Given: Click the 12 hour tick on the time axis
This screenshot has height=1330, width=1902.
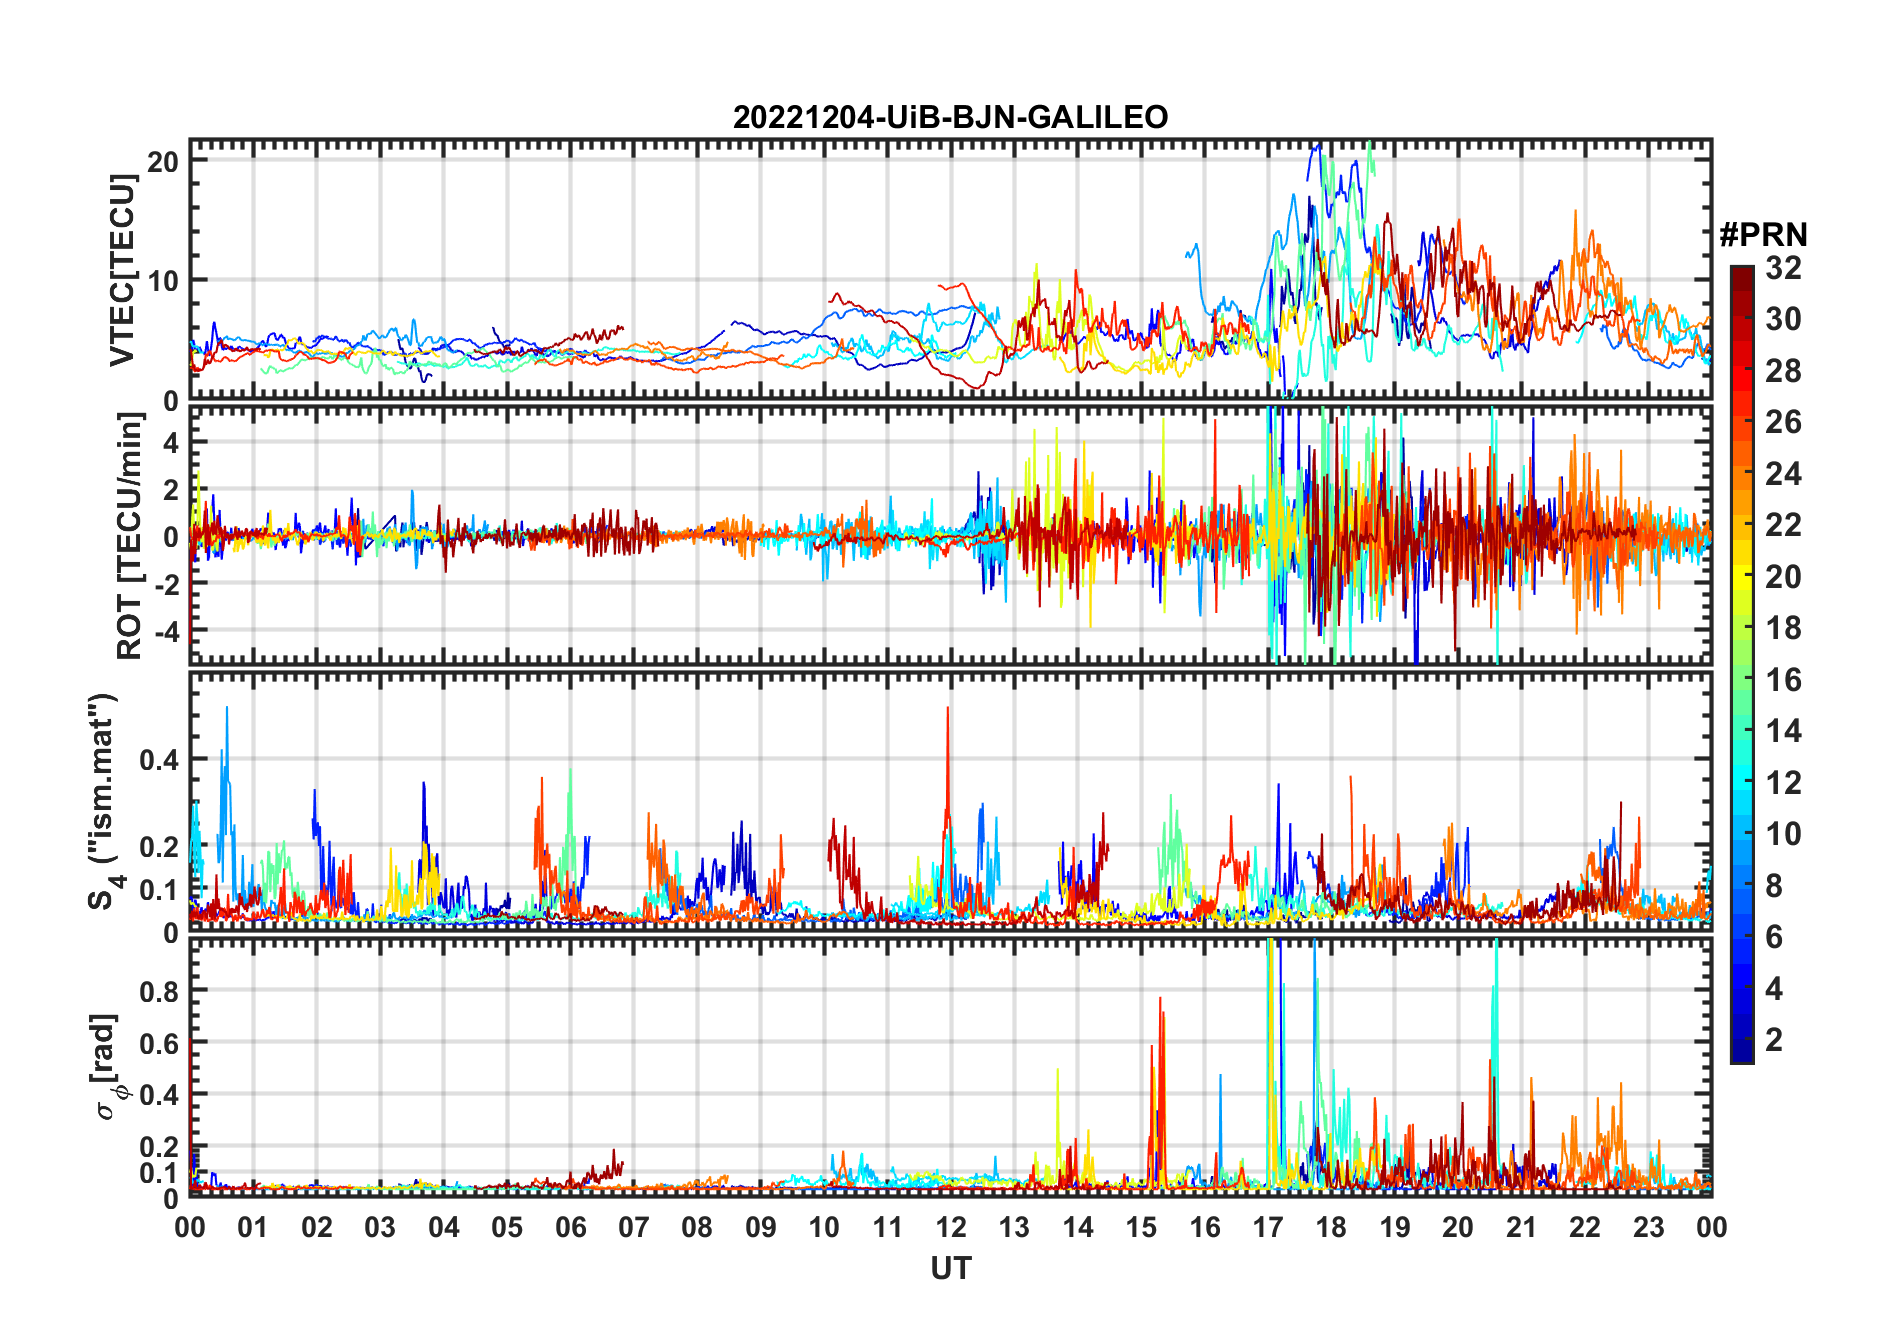Looking at the screenshot, I should click(x=951, y=1227).
